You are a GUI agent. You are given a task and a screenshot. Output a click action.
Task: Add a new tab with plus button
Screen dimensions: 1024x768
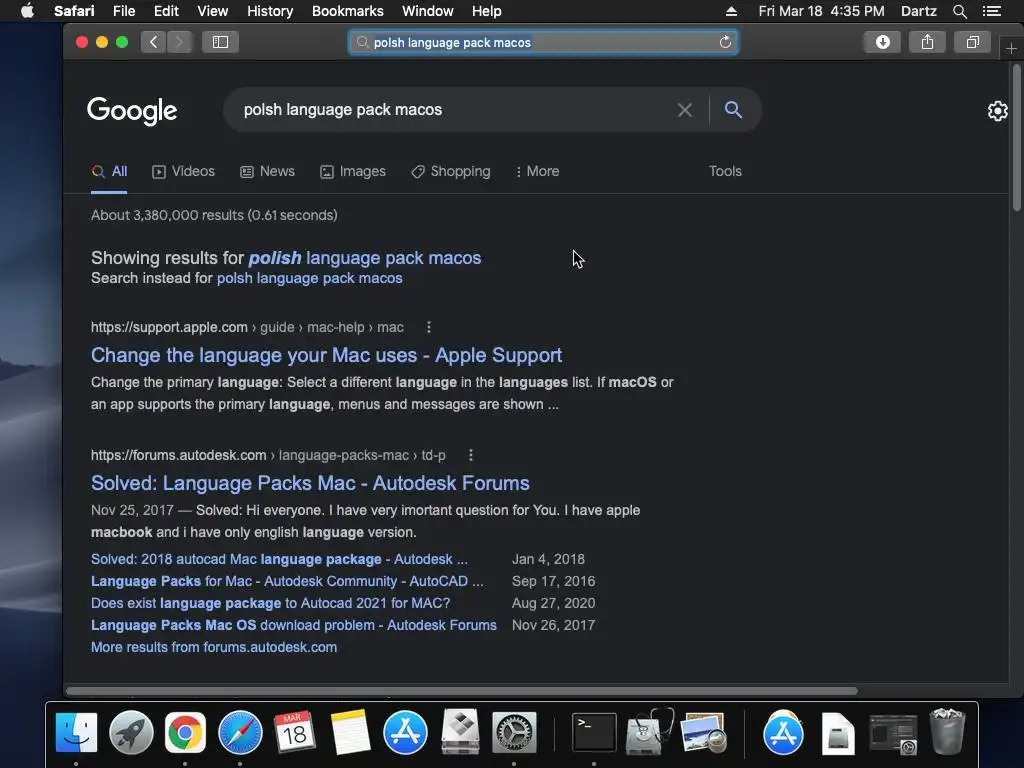(1011, 48)
